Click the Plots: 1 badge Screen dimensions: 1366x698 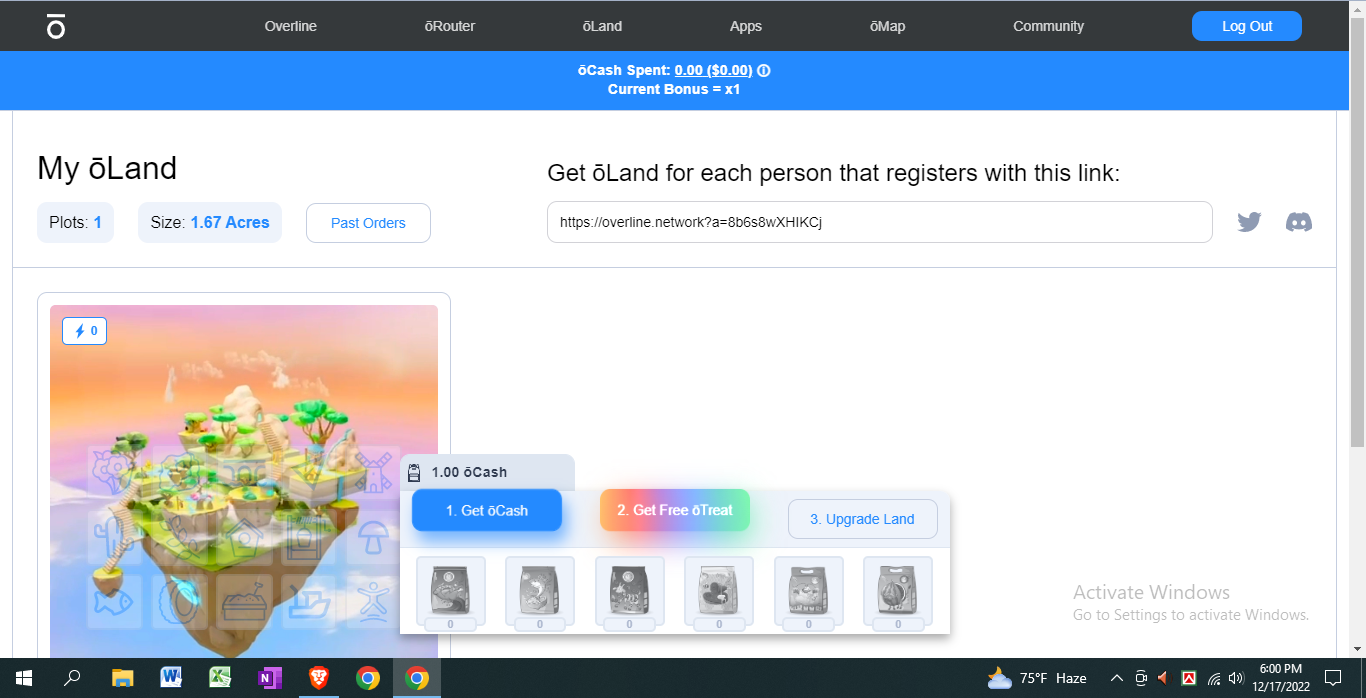75,223
